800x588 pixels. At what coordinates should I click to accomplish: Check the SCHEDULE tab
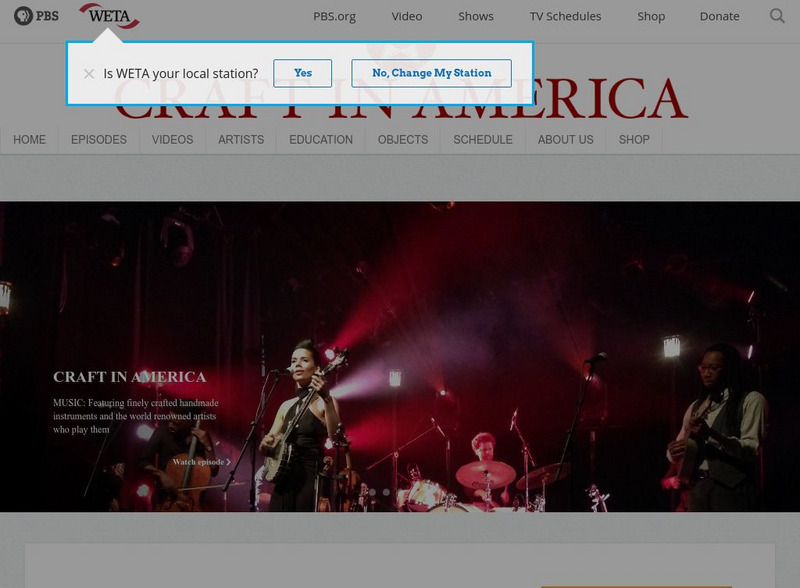[482, 140]
